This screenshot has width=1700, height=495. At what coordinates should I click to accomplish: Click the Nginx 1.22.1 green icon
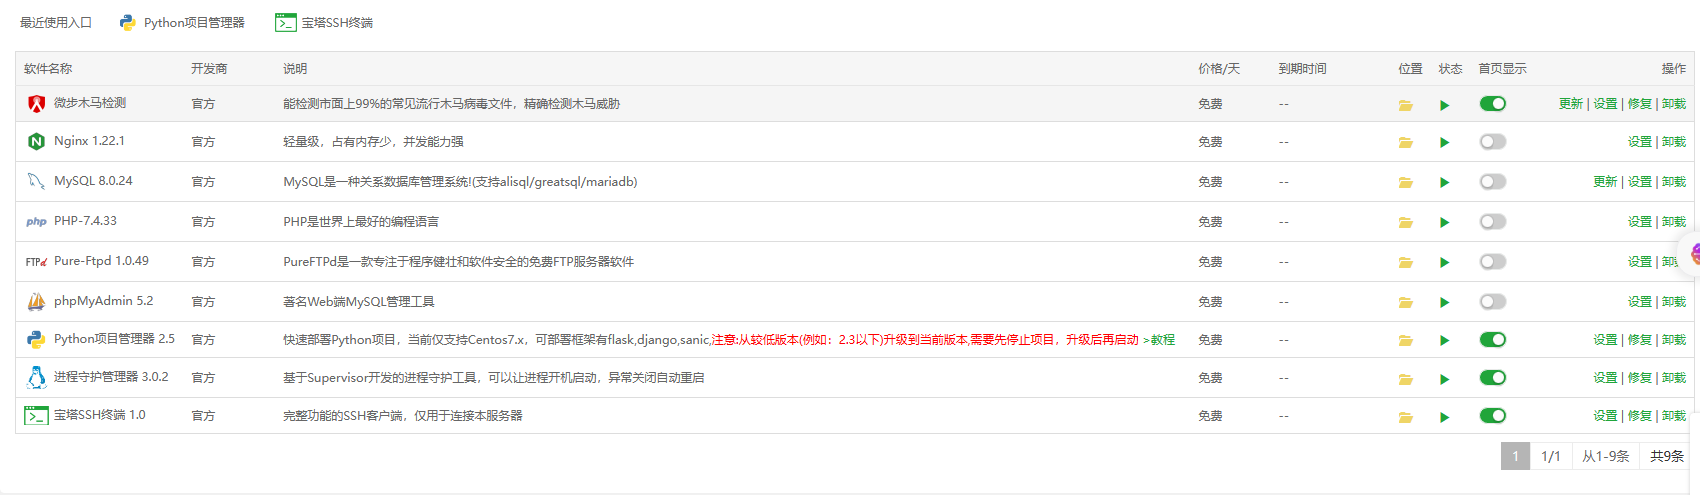(x=36, y=141)
